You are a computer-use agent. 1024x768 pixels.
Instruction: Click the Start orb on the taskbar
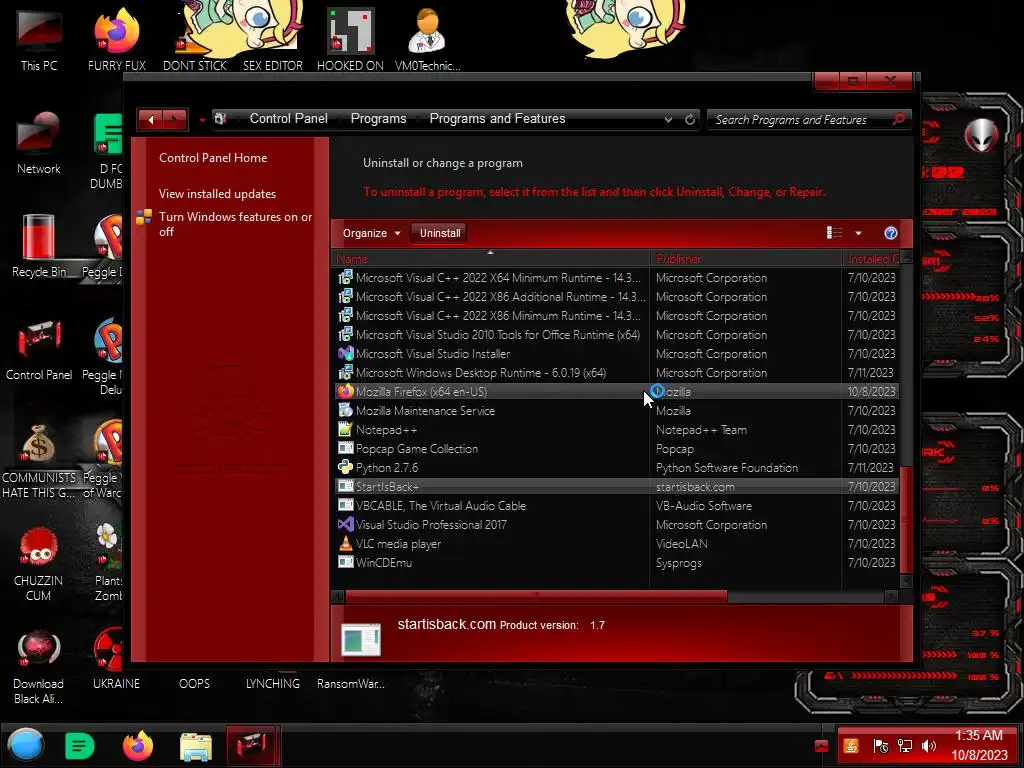[x=25, y=745]
